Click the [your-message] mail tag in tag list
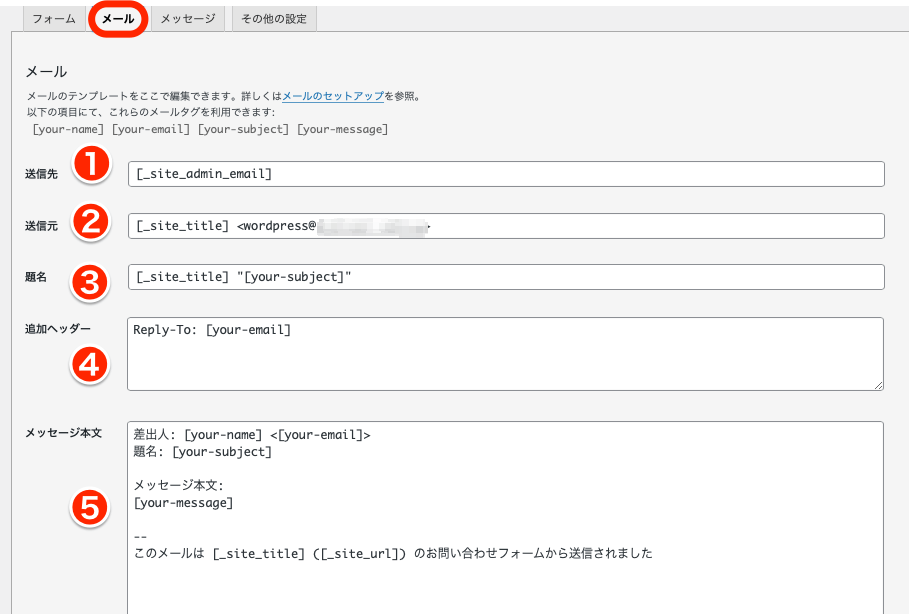 click(342, 129)
